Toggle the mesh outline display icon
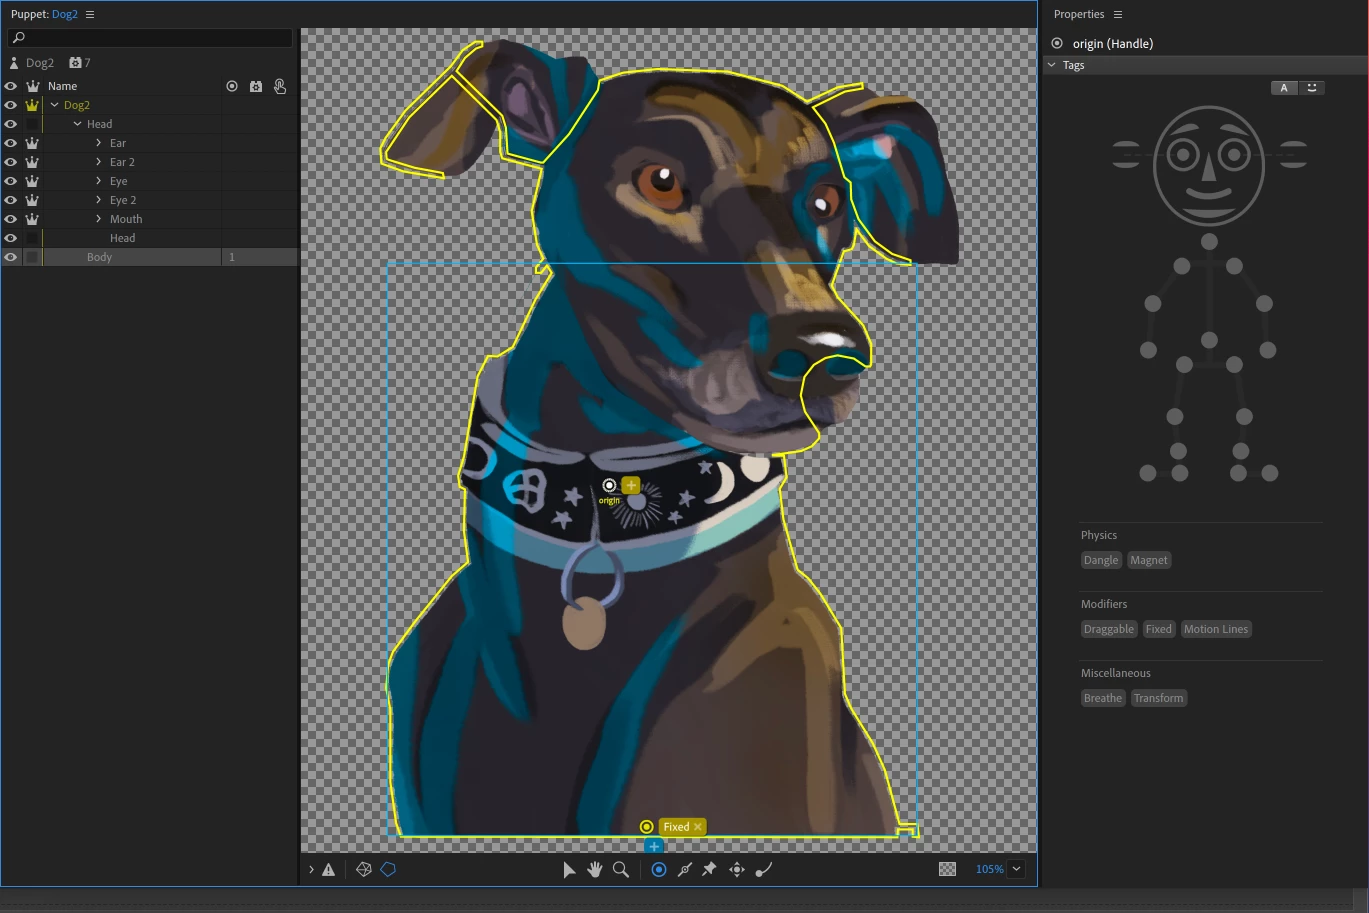 [x=364, y=870]
